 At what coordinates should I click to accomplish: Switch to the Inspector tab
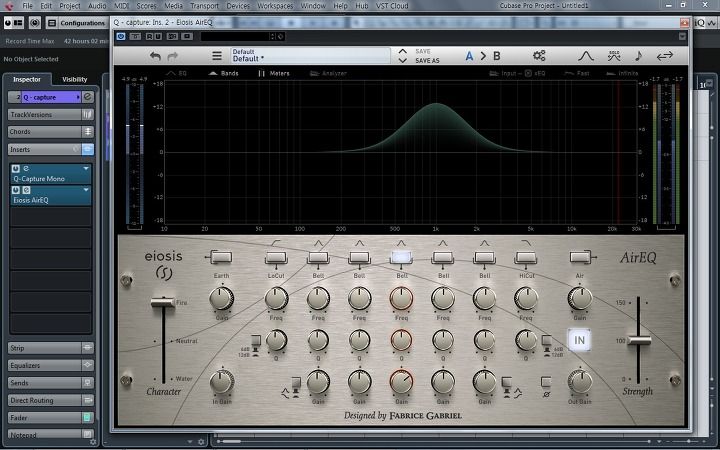(27, 79)
